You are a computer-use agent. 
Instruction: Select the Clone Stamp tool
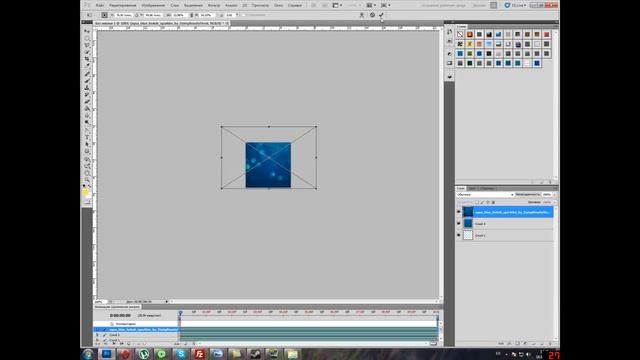(87, 88)
